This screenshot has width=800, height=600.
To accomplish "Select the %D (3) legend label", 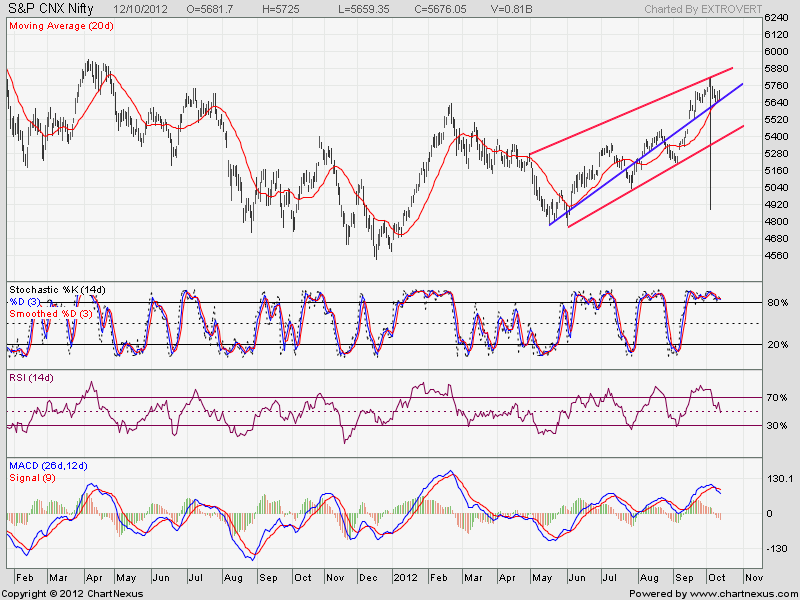I will click(24, 302).
